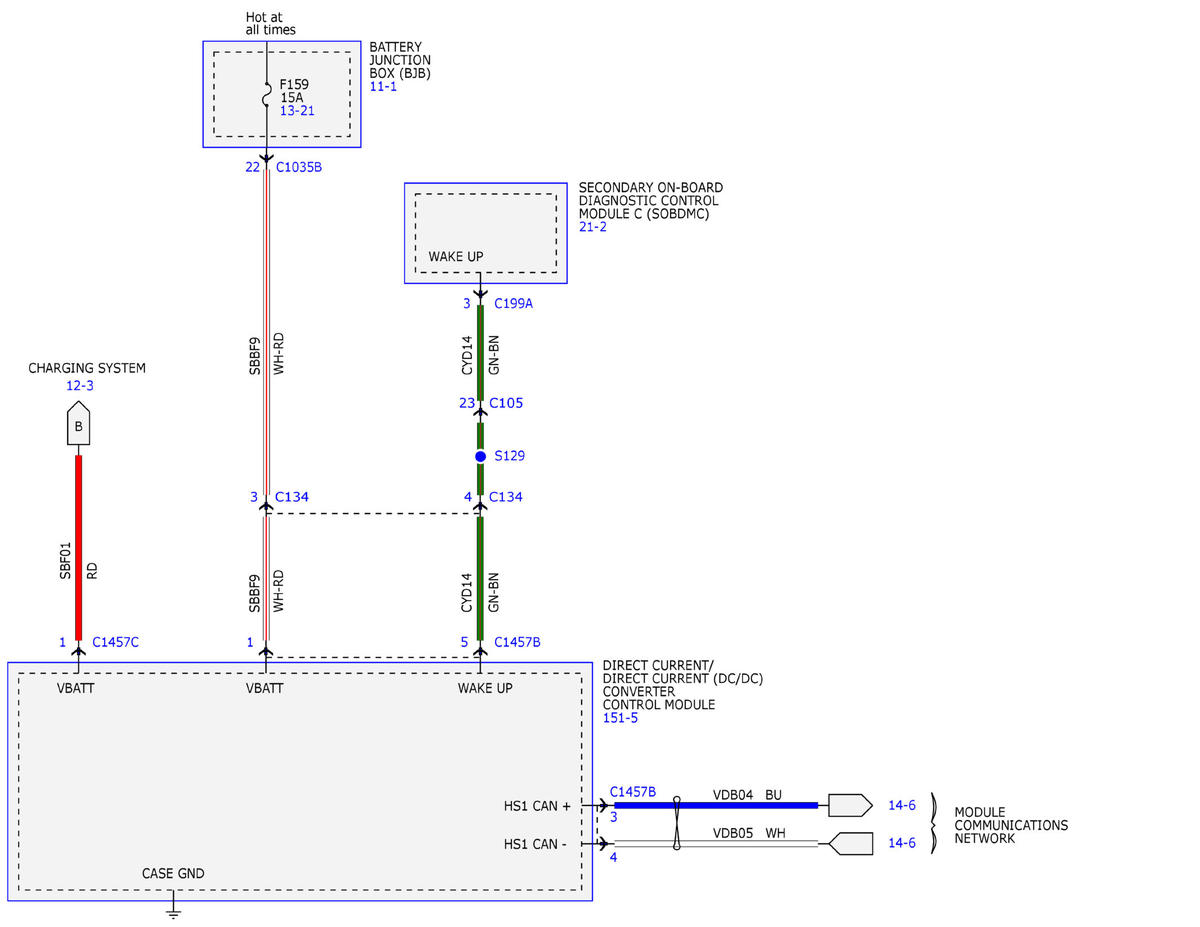Select the 'HS1 CAN -' terminal label
1200x927 pixels.
coord(535,844)
